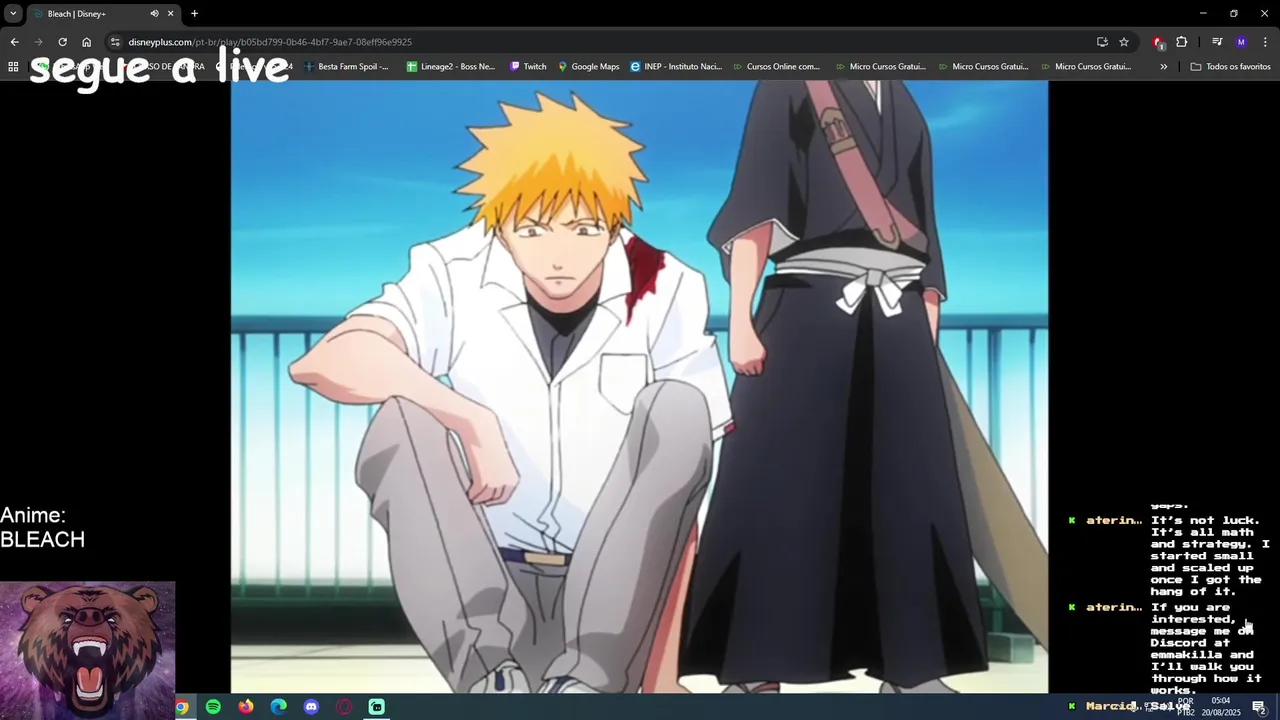Screen dimensions: 1280x720
Task: Open the red circle Opera icon in taskbar
Action: (344, 707)
